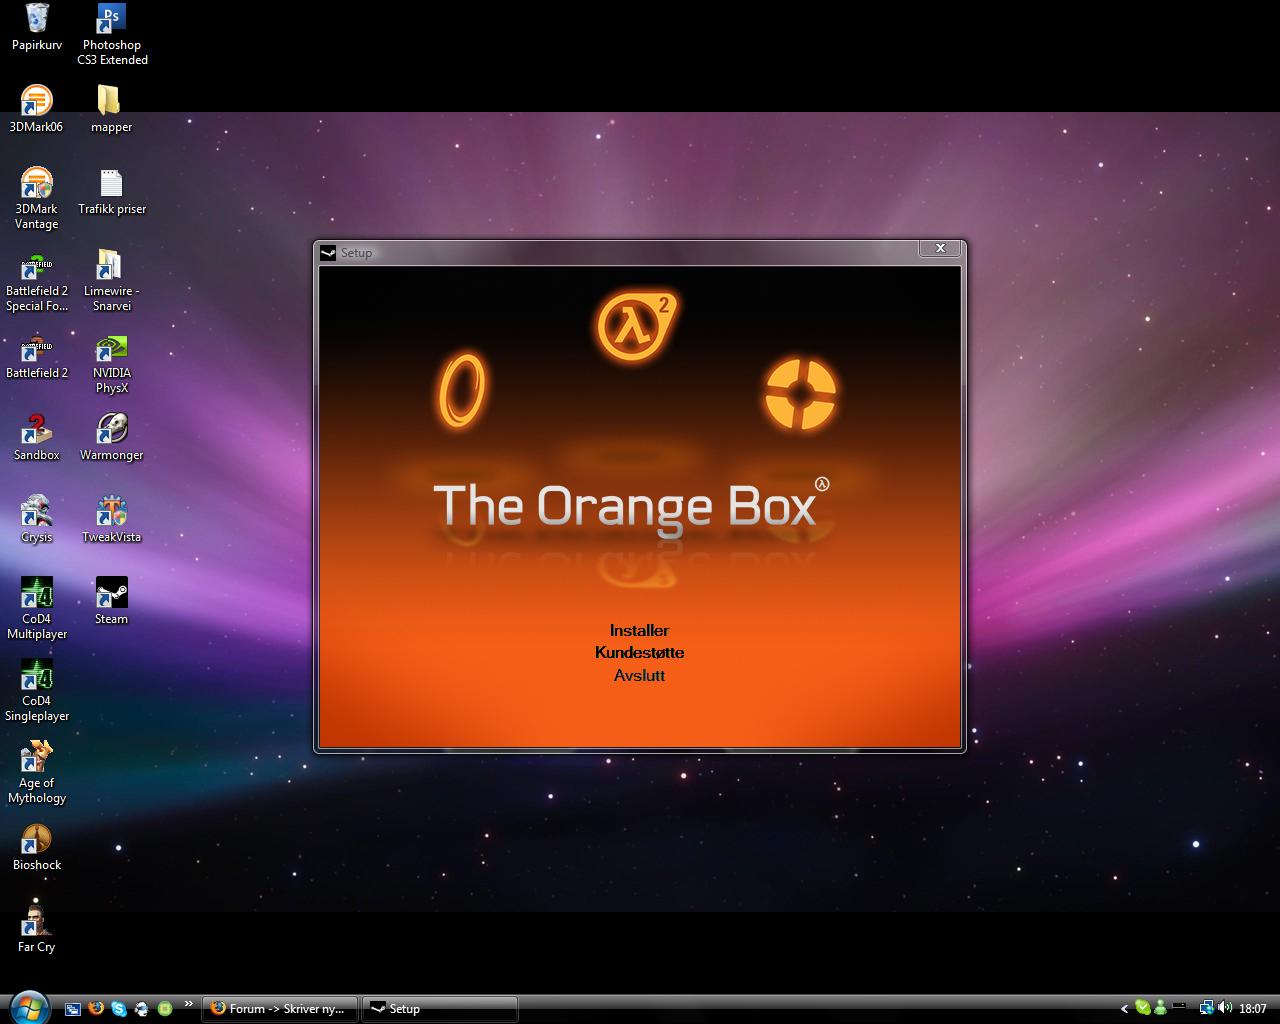Click the black bar tray icon
Viewport: 1280px width, 1024px height.
click(1180, 1006)
